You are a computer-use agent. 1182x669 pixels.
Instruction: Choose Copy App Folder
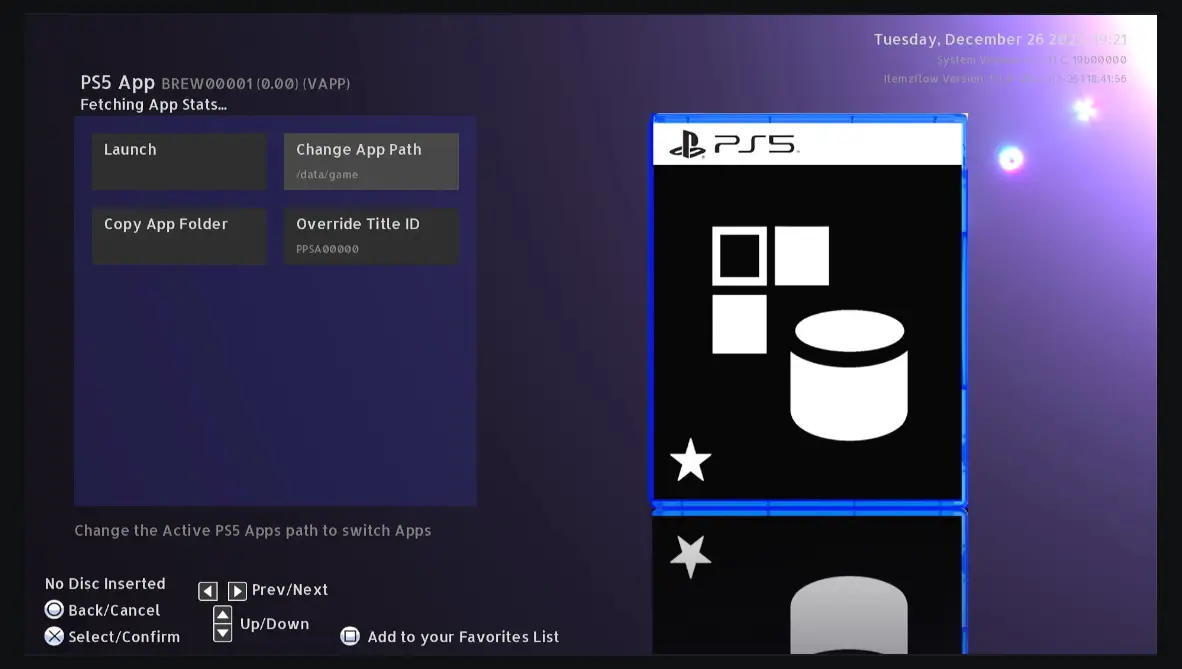tap(179, 236)
